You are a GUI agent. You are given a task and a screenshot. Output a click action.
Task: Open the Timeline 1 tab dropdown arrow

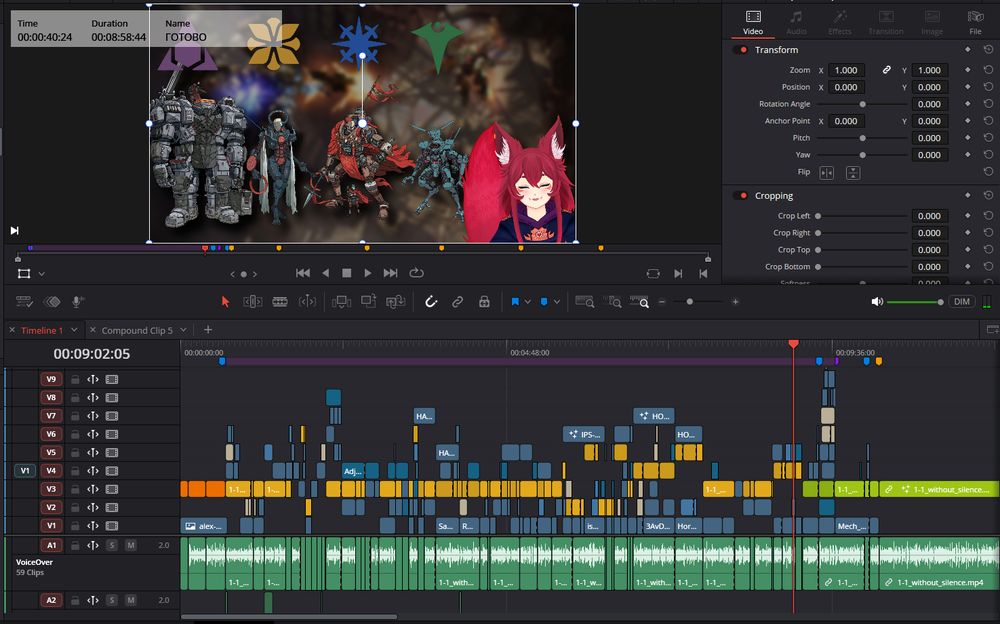pos(74,330)
